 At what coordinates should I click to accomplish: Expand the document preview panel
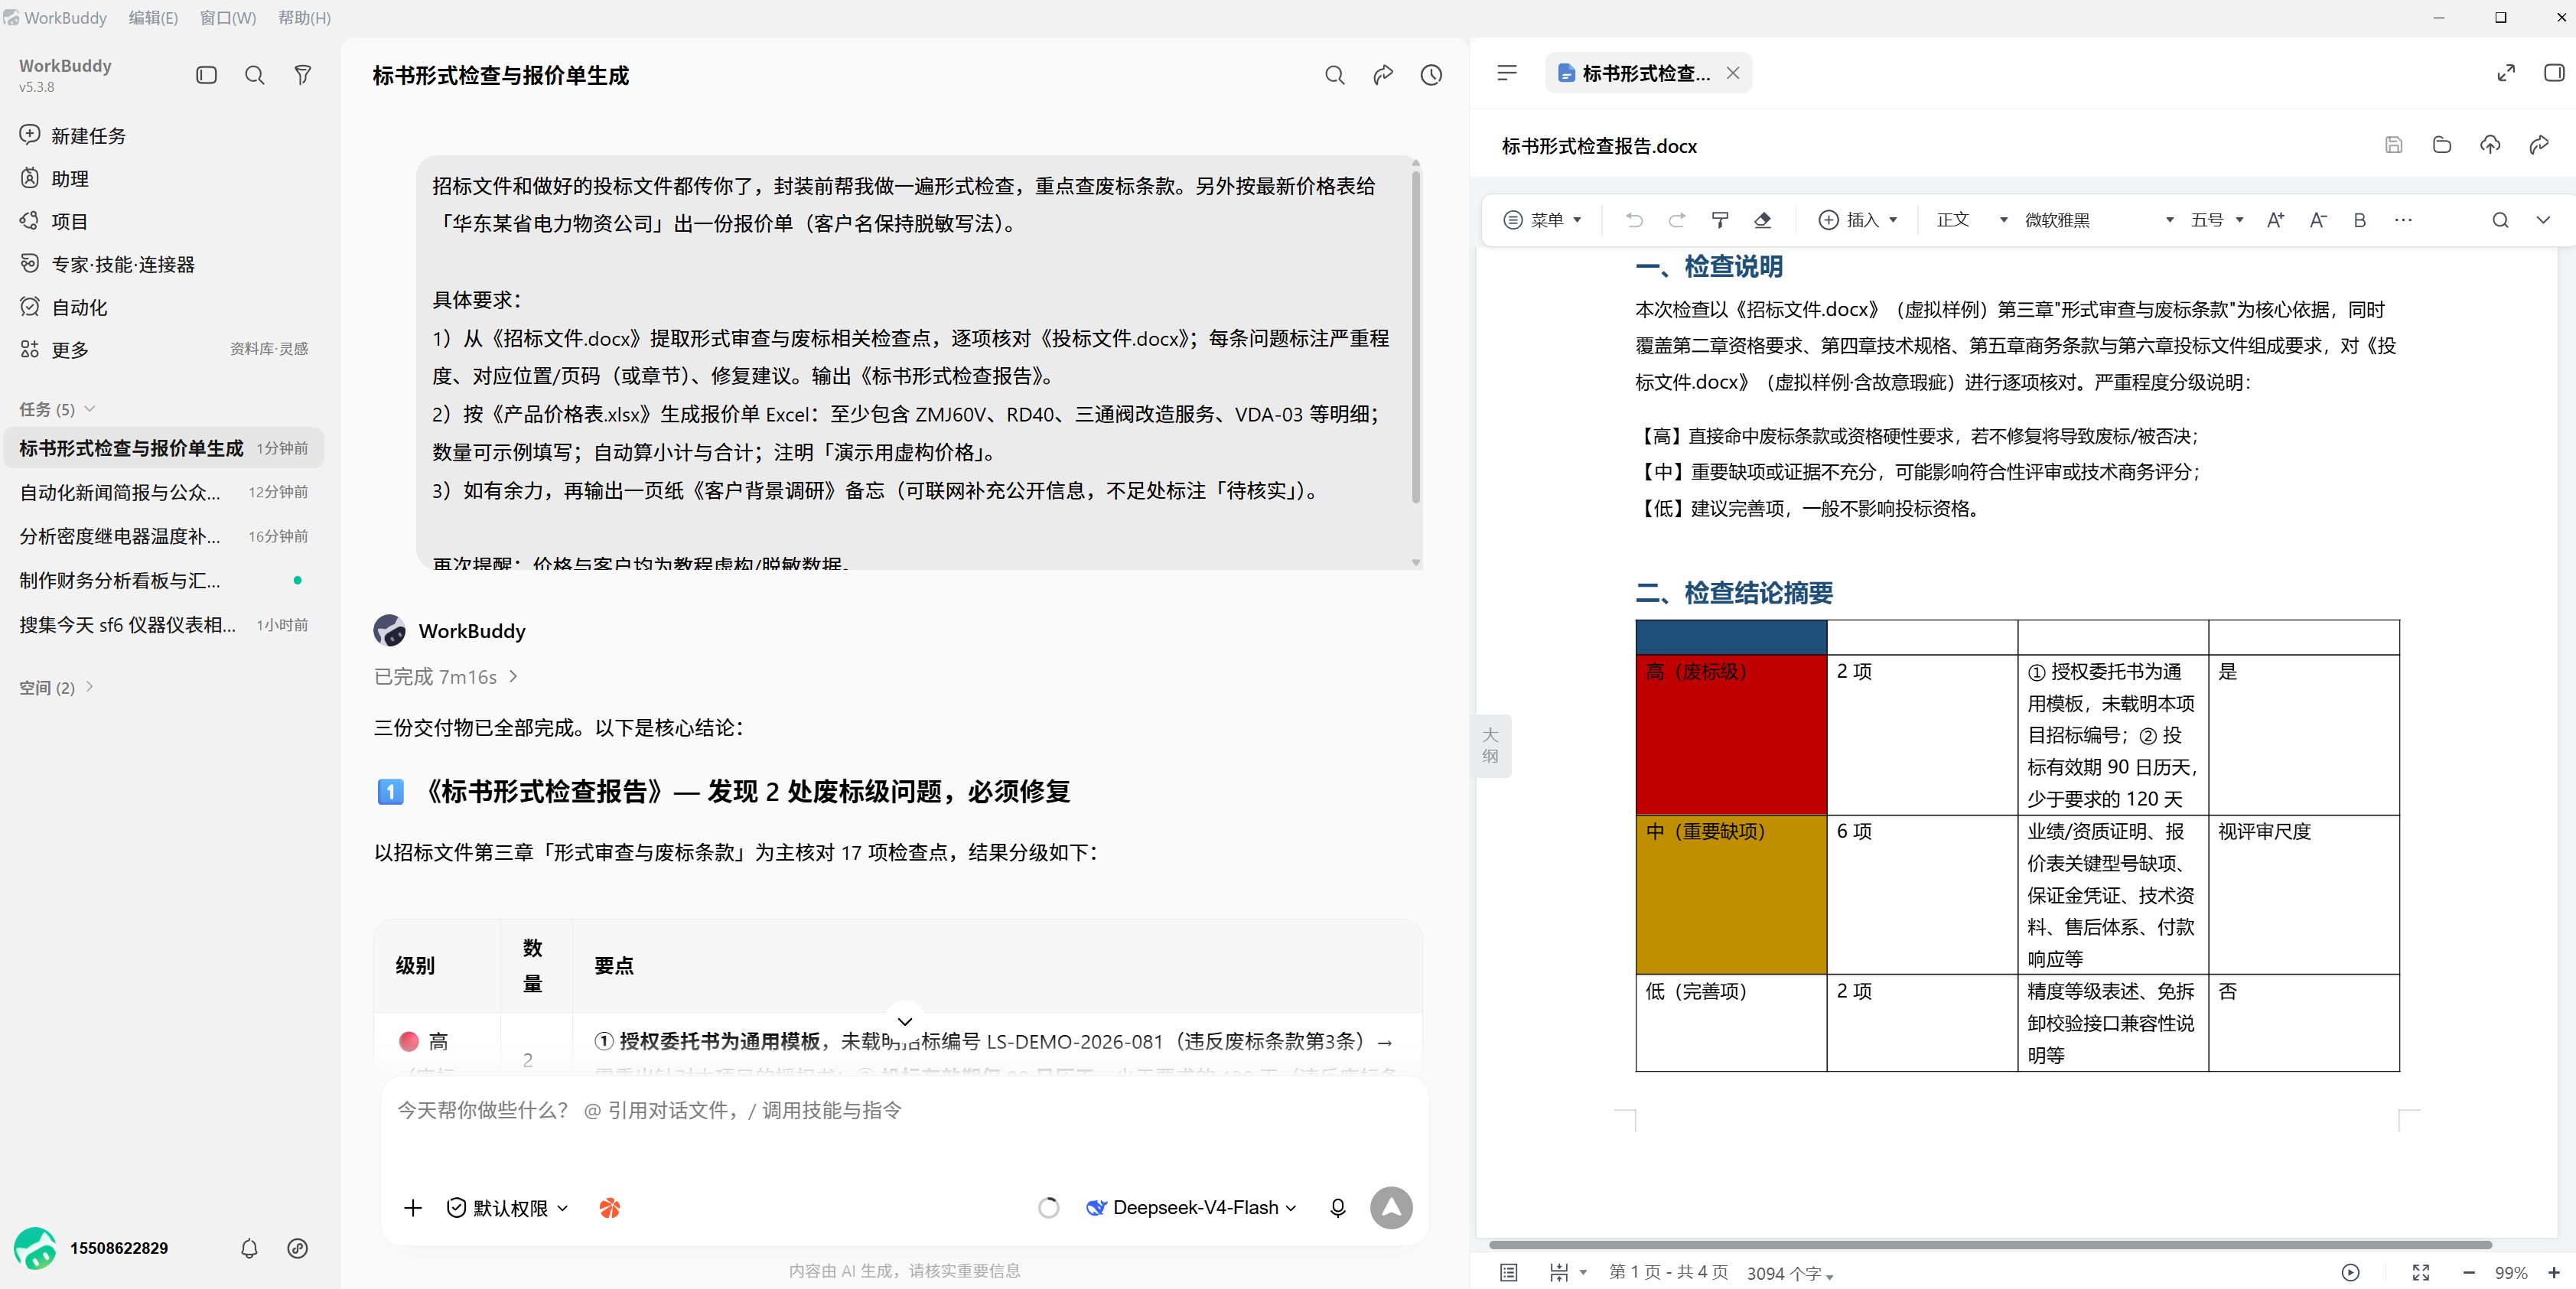pos(2506,73)
